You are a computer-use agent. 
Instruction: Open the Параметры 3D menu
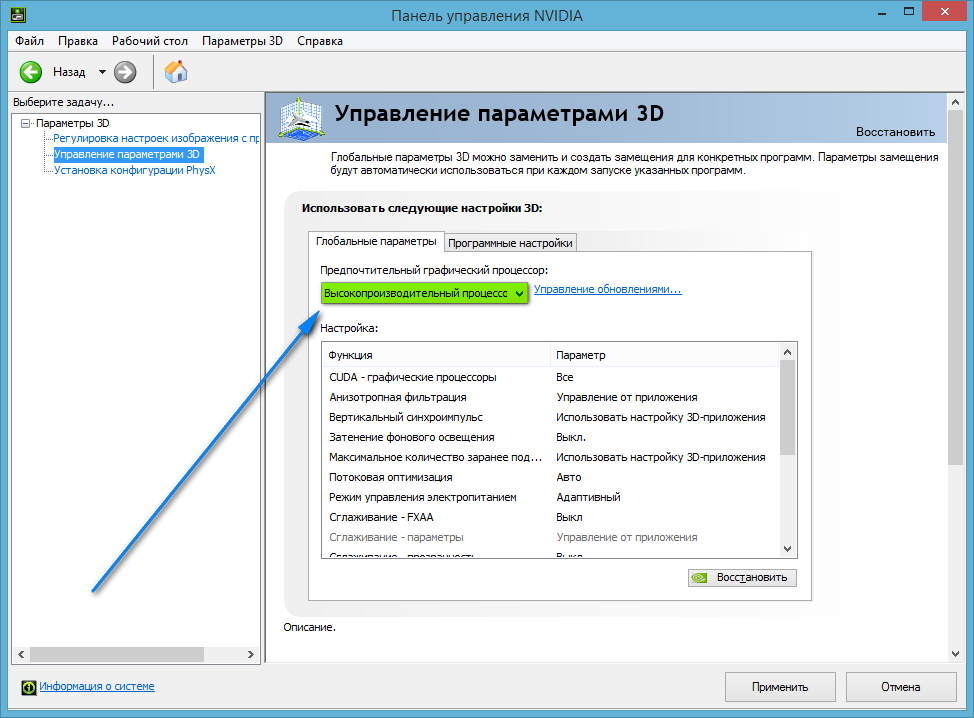242,41
